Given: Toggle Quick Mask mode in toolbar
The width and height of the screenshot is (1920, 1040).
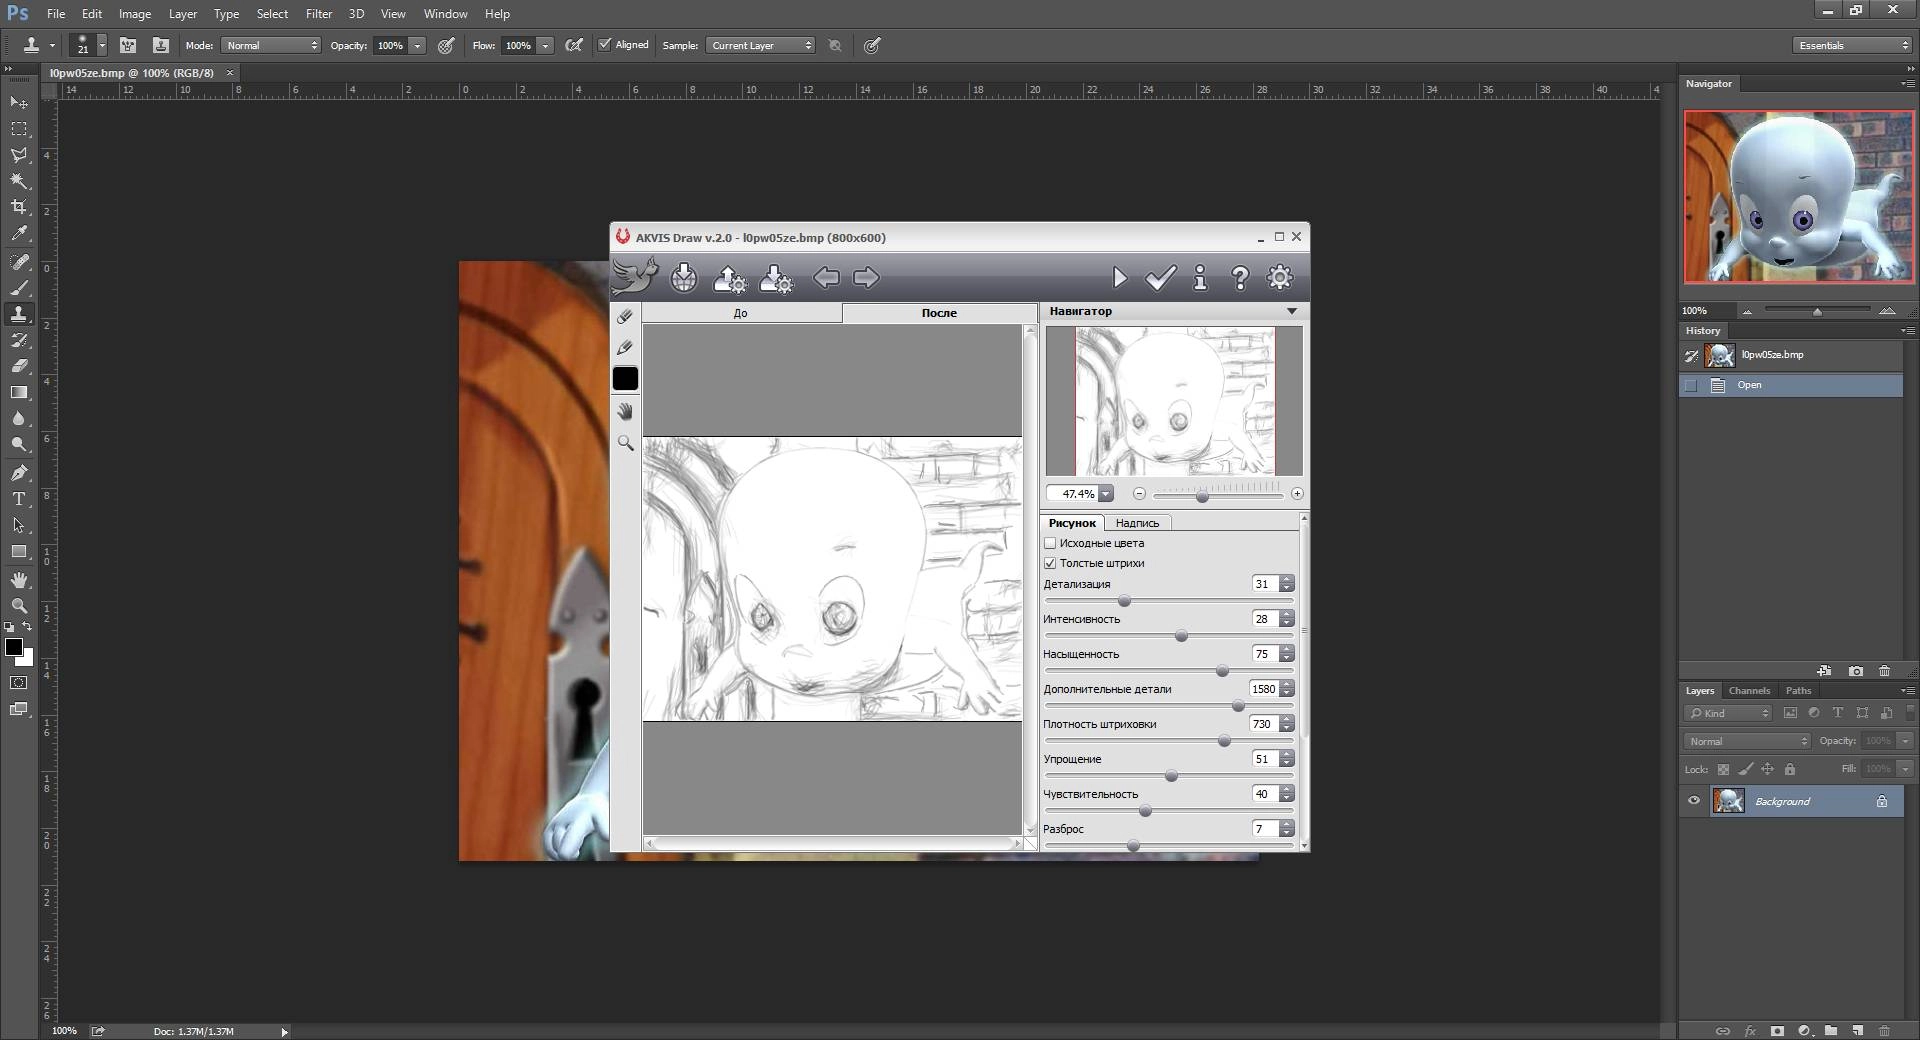Looking at the screenshot, I should pyautogui.click(x=19, y=683).
